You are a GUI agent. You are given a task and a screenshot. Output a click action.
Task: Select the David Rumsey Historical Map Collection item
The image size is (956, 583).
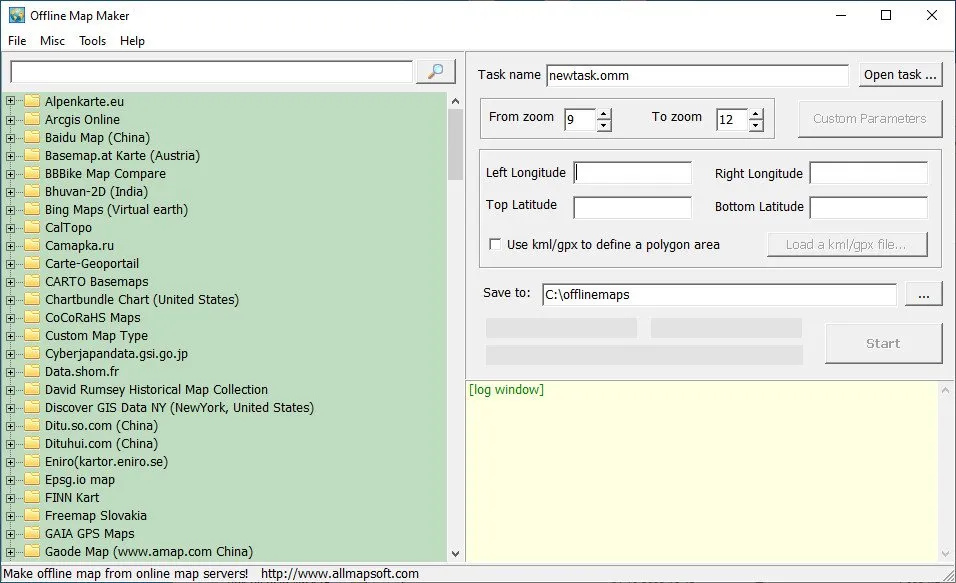156,390
